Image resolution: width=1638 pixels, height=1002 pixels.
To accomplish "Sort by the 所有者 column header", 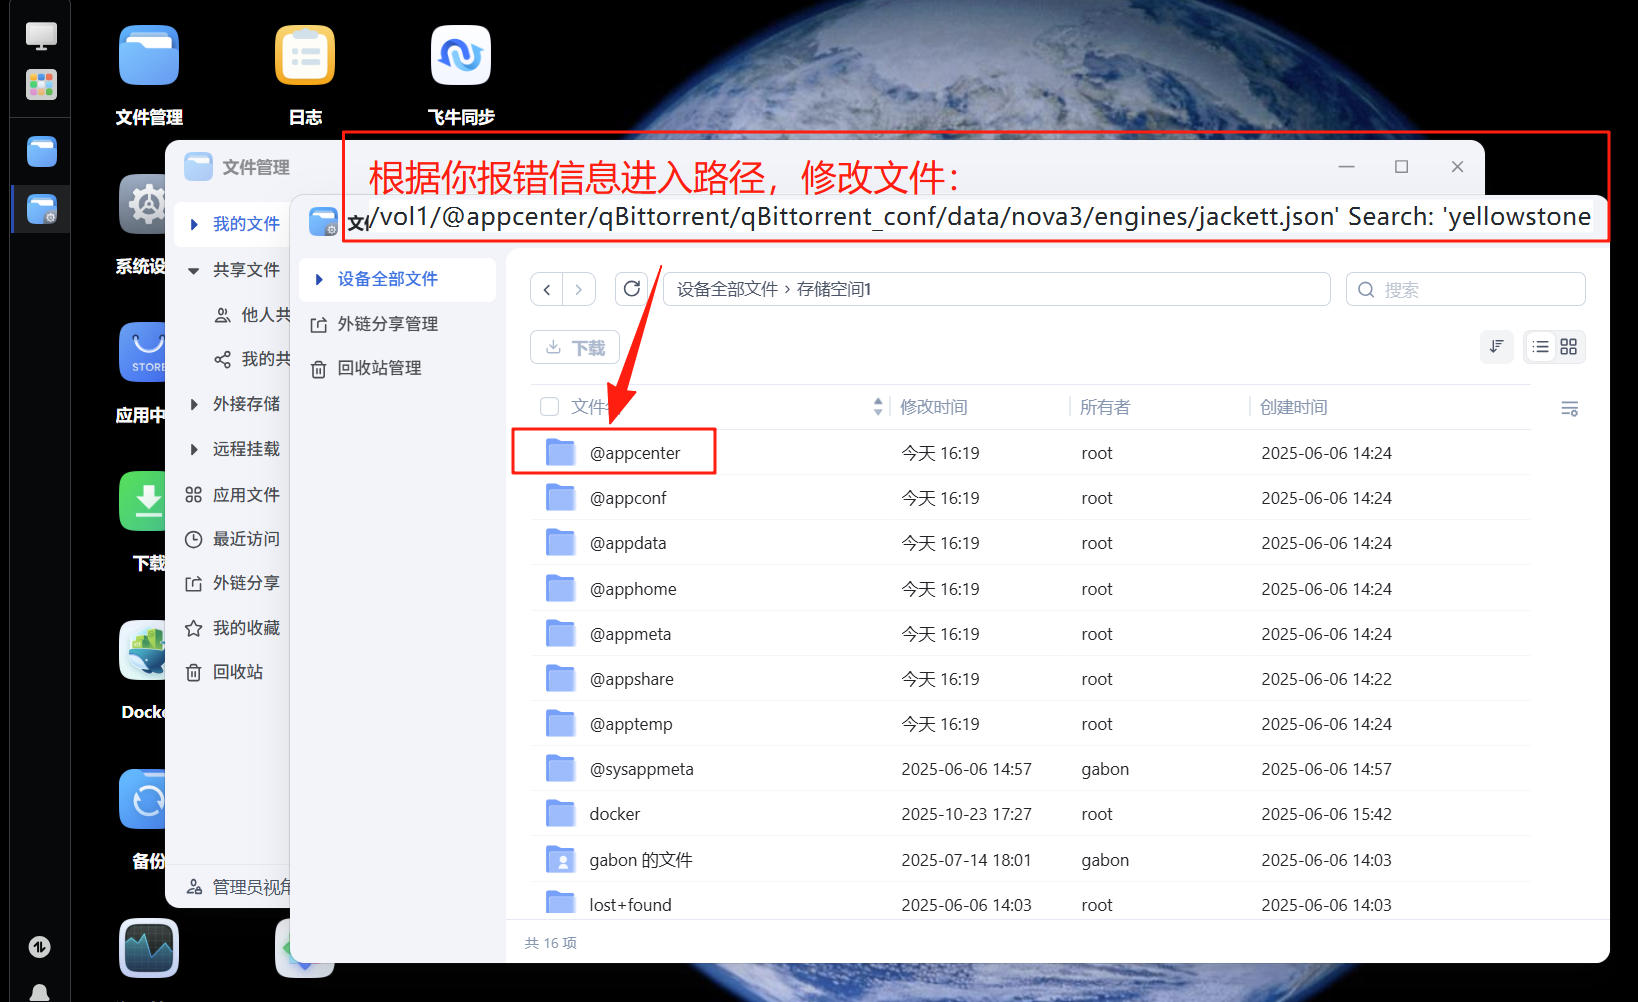I will (x=1105, y=407).
